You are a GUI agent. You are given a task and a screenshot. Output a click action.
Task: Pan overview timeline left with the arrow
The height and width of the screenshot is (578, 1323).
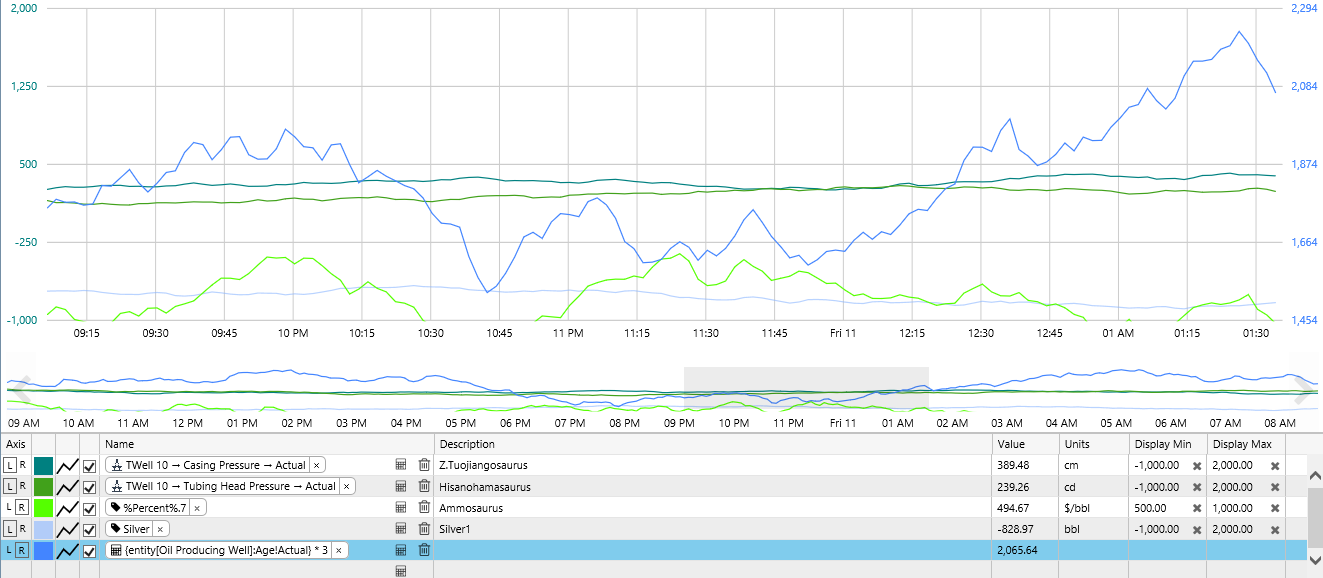pos(22,387)
